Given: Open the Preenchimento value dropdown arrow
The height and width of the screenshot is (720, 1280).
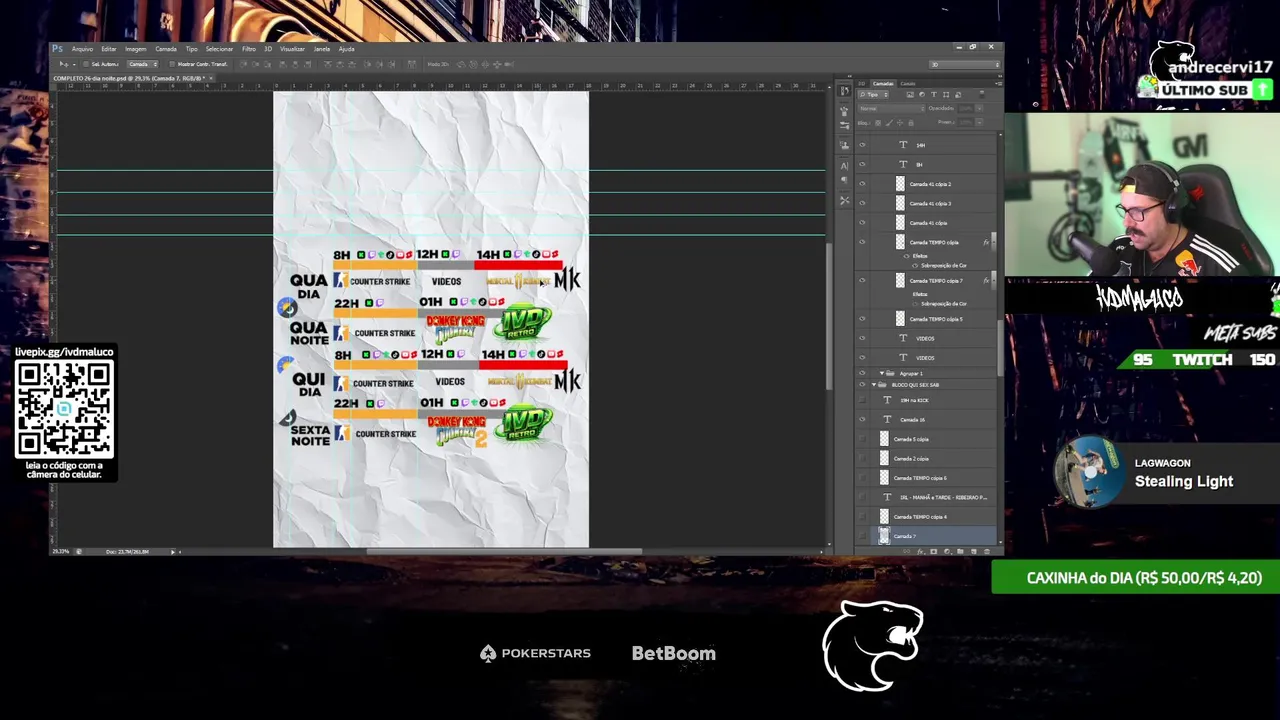Looking at the screenshot, I should coord(979,122).
